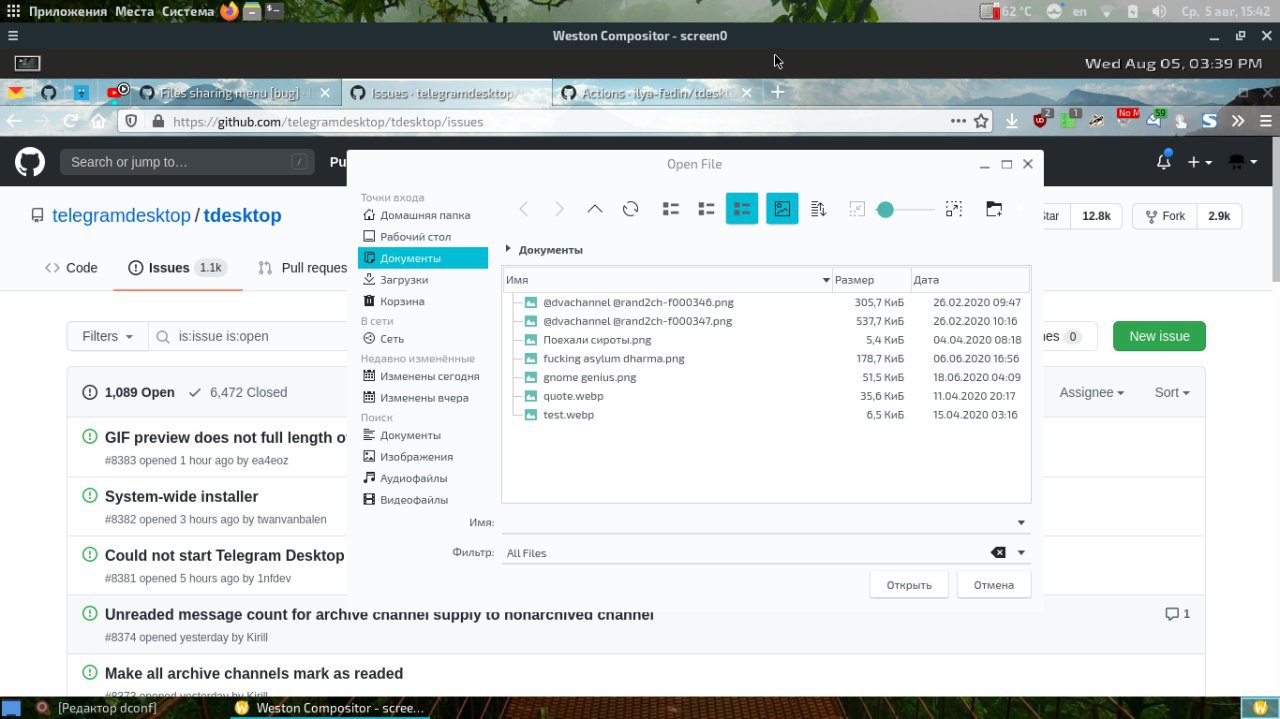Click the GitHub logo in page header

pyautogui.click(x=30, y=161)
